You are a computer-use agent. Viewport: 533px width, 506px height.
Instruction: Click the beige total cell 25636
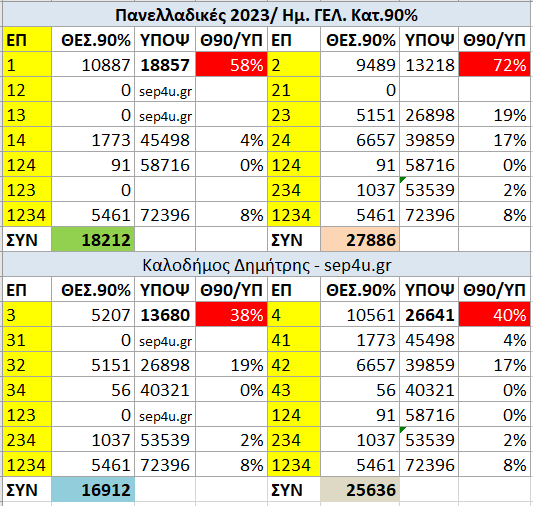tap(360, 490)
